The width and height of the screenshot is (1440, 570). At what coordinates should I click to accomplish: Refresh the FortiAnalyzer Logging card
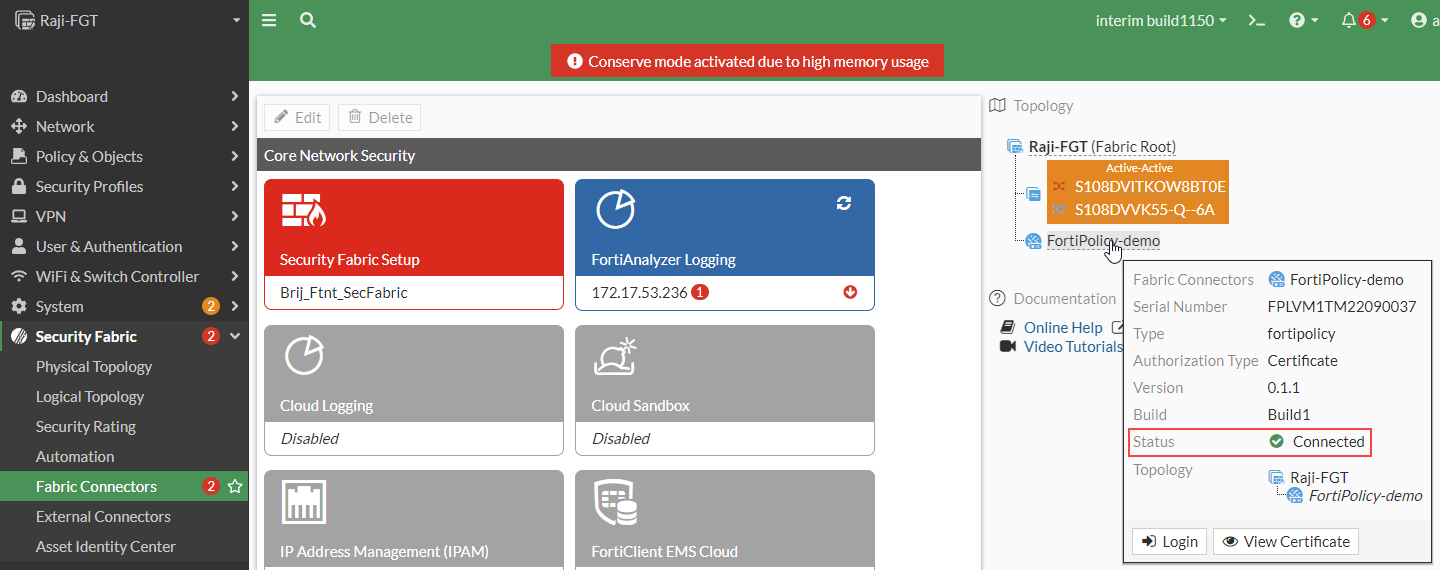click(844, 203)
